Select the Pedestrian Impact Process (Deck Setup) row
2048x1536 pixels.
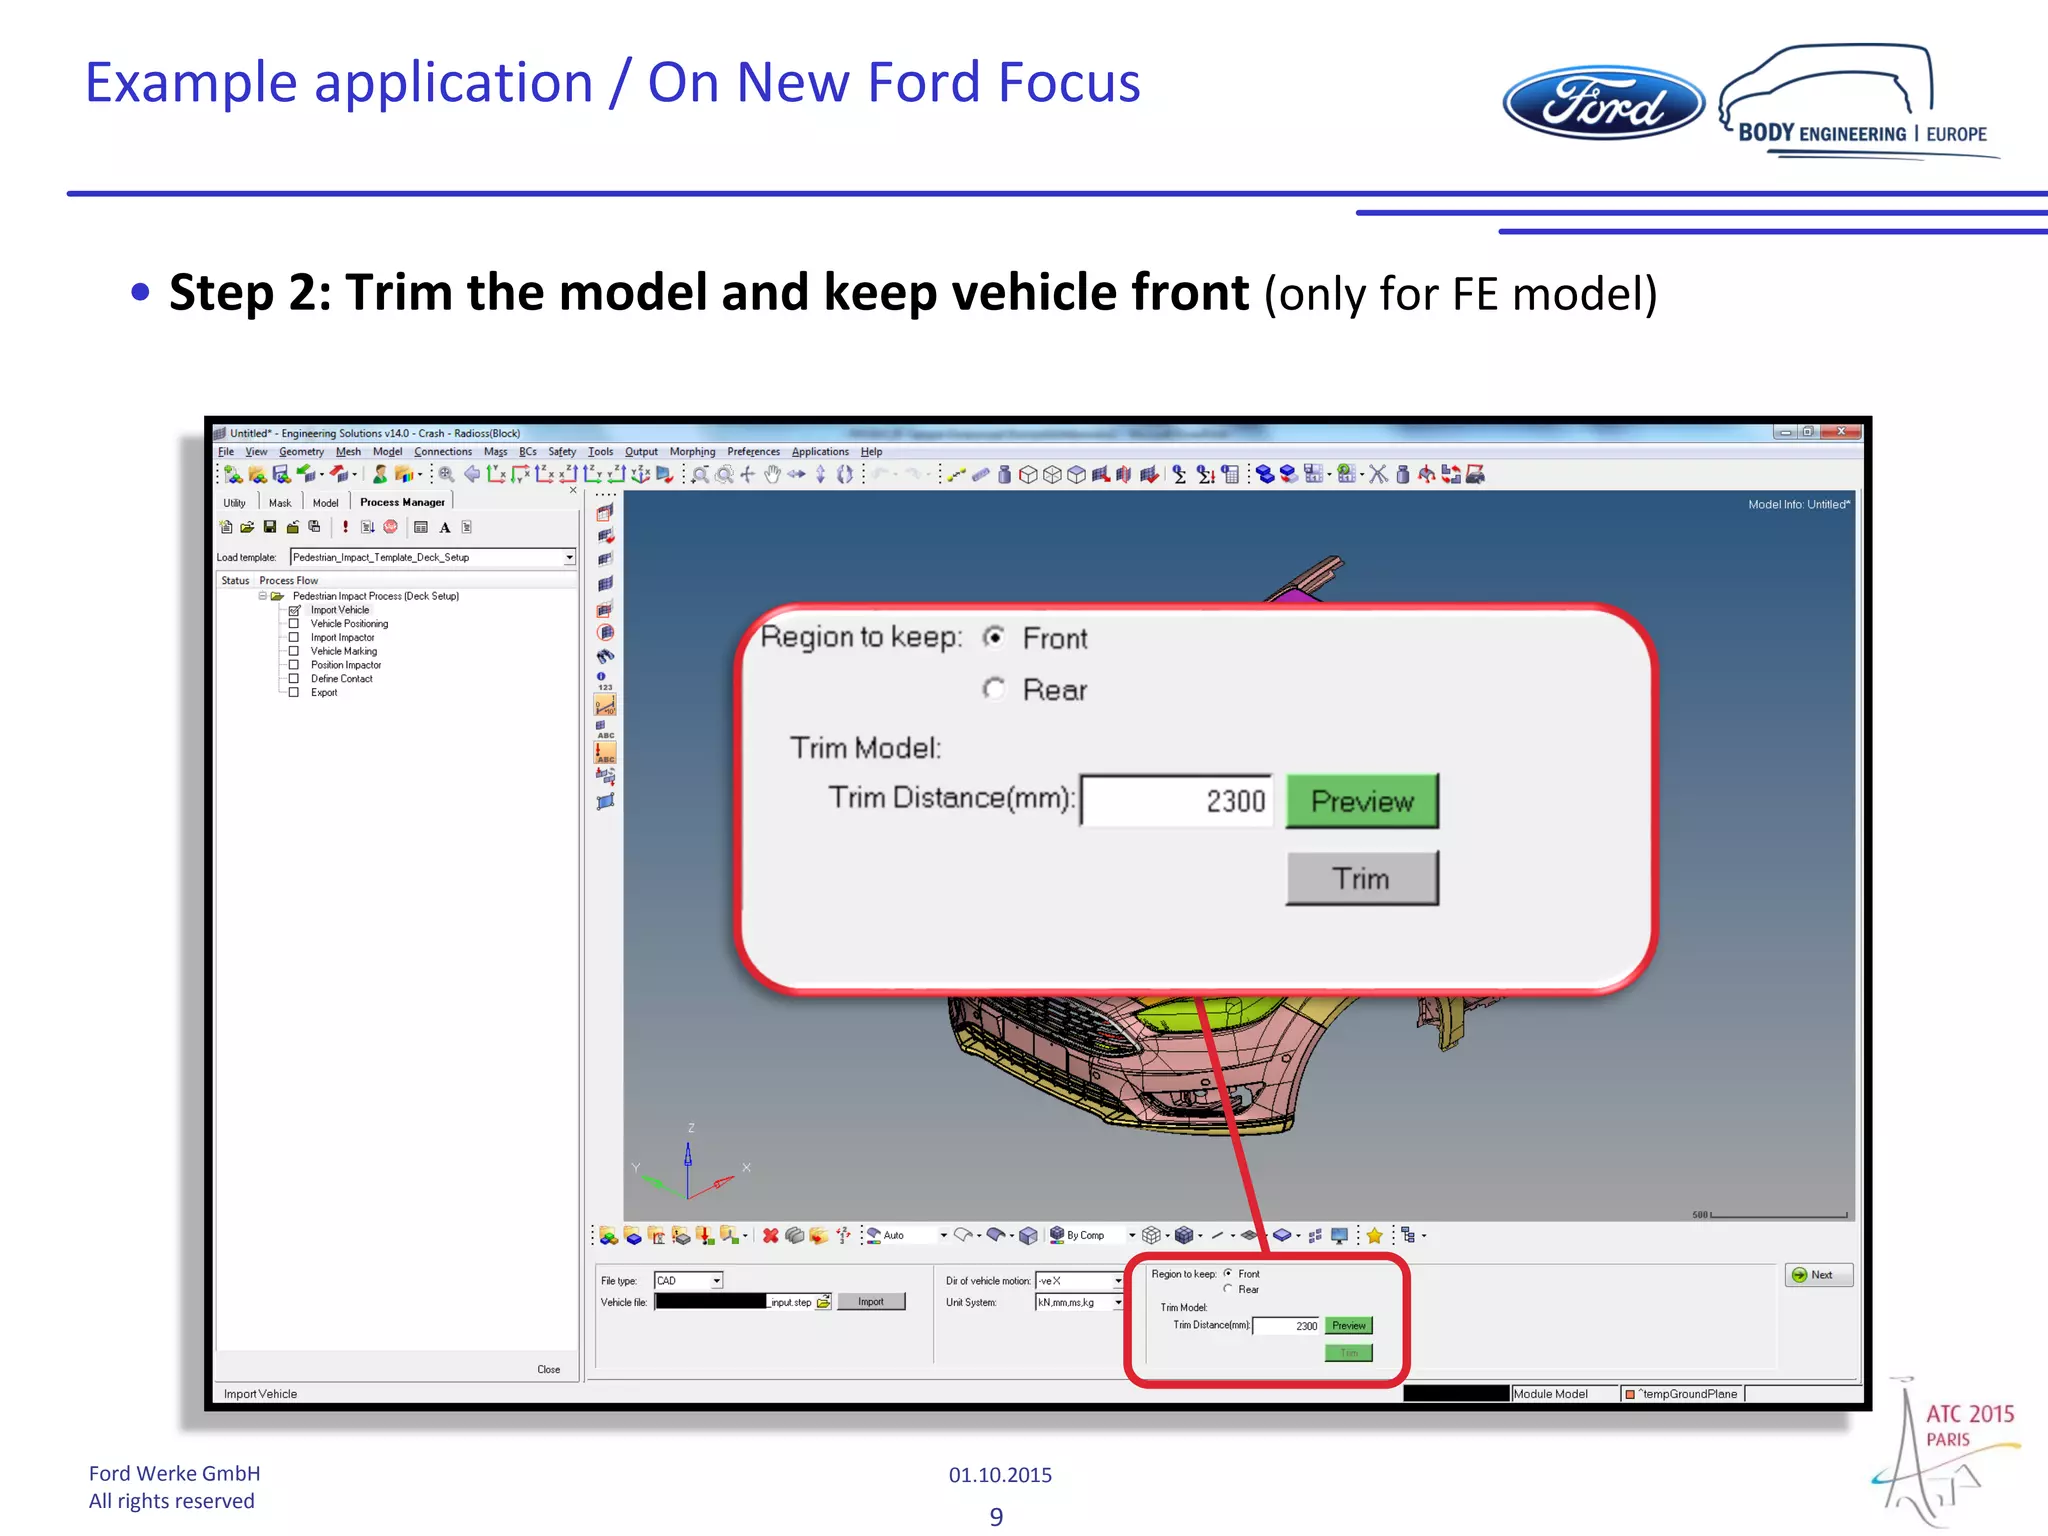pos(376,596)
